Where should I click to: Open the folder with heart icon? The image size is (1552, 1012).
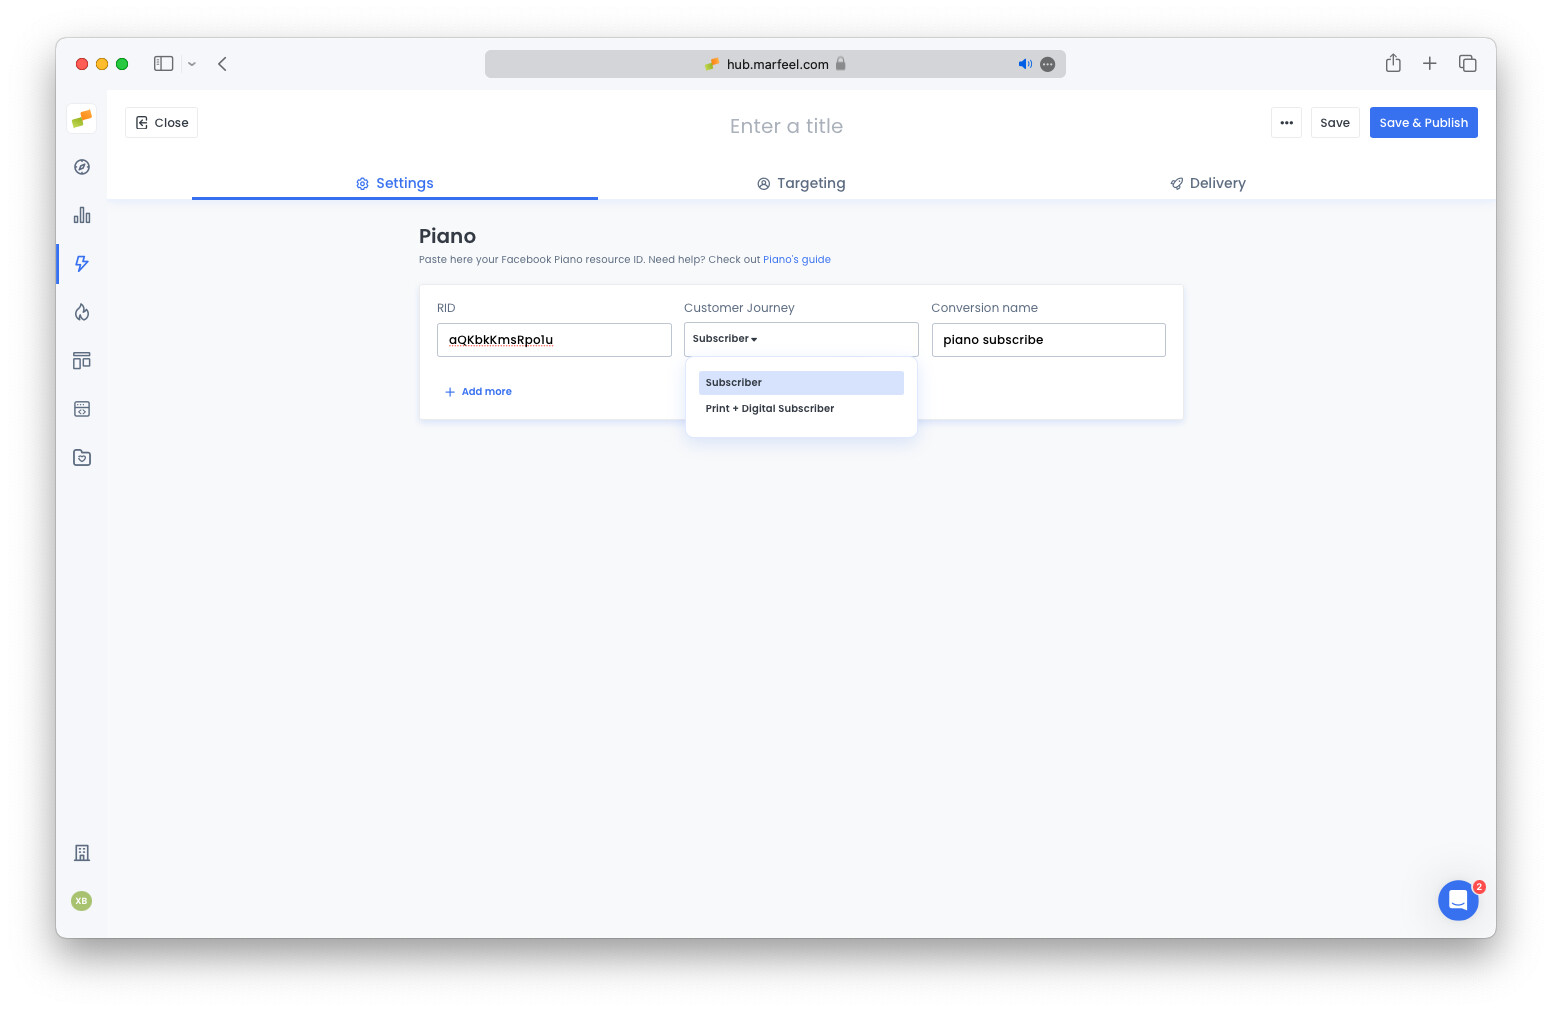[81, 457]
